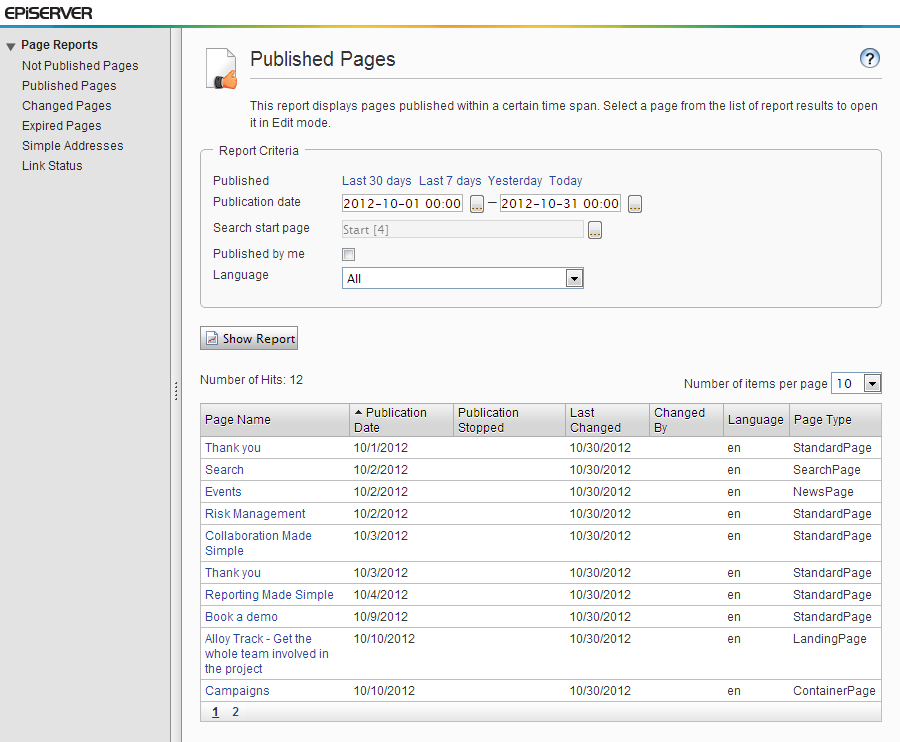The image size is (900, 742).
Task: Click the Changed By column header
Action: [686, 420]
